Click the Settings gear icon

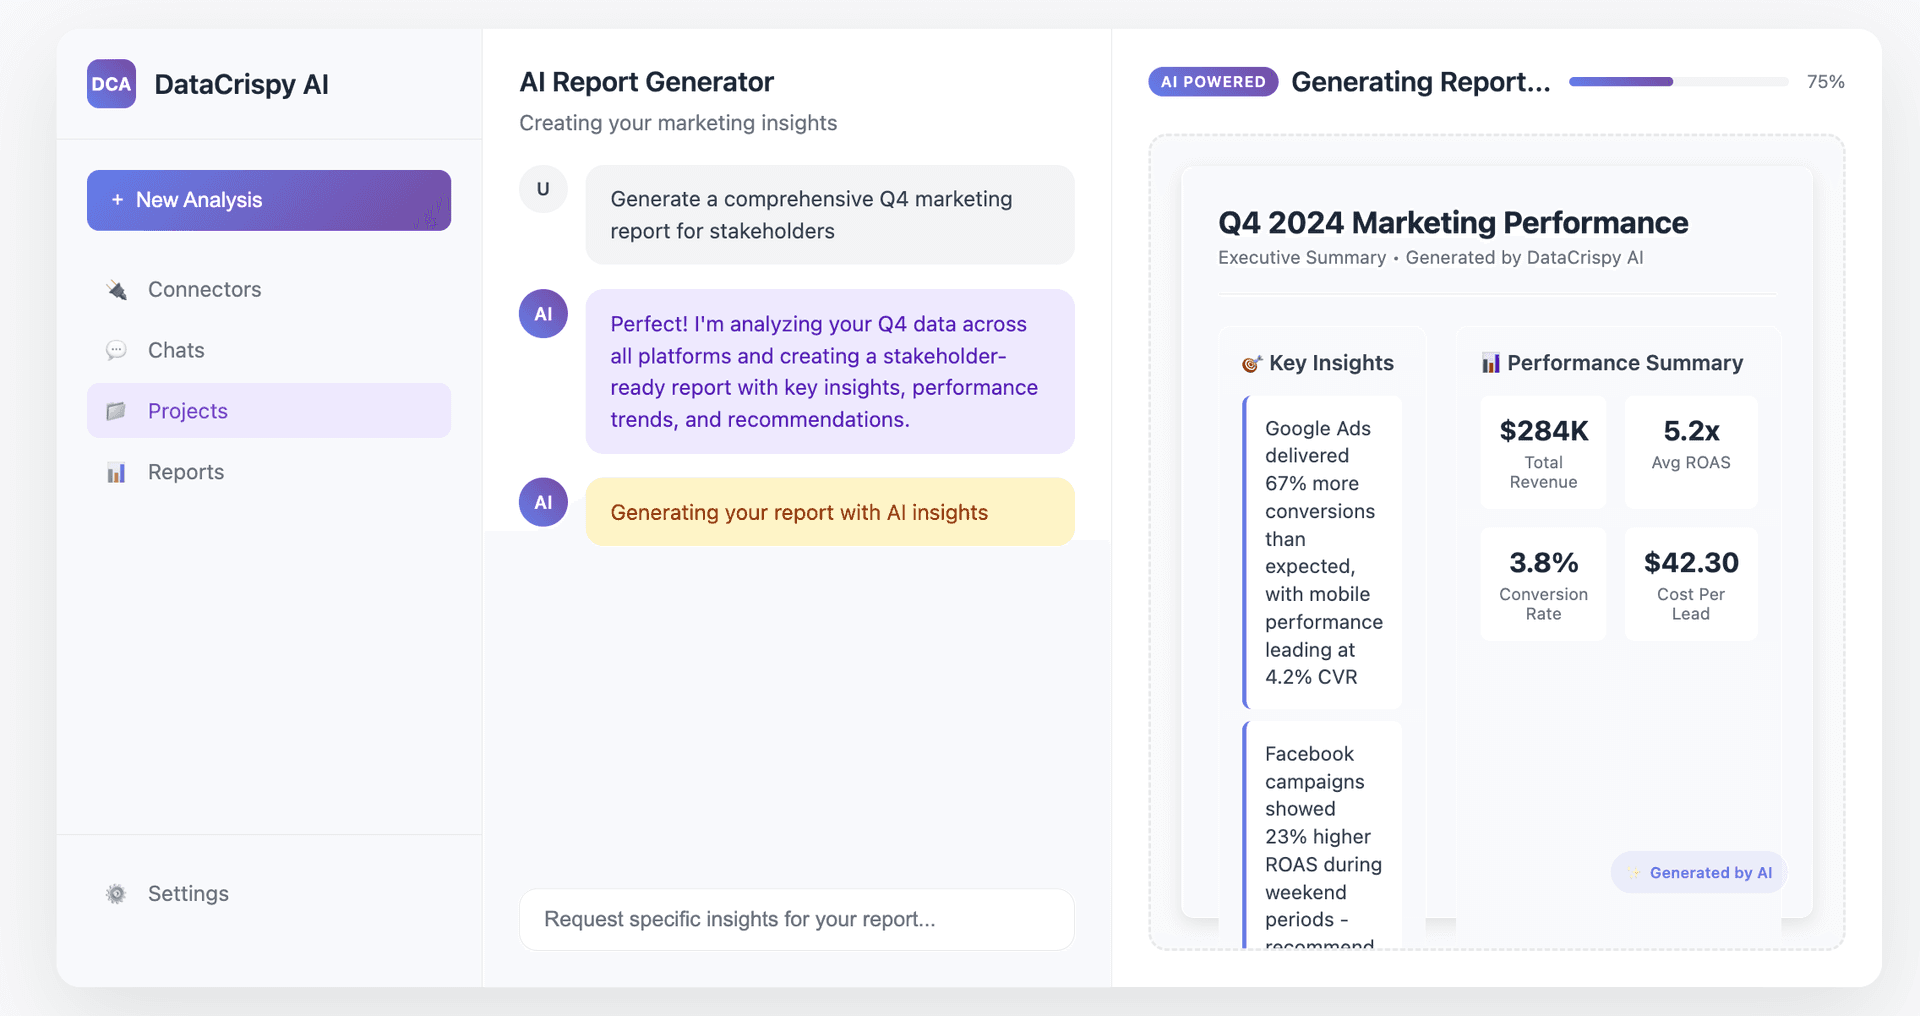[117, 894]
